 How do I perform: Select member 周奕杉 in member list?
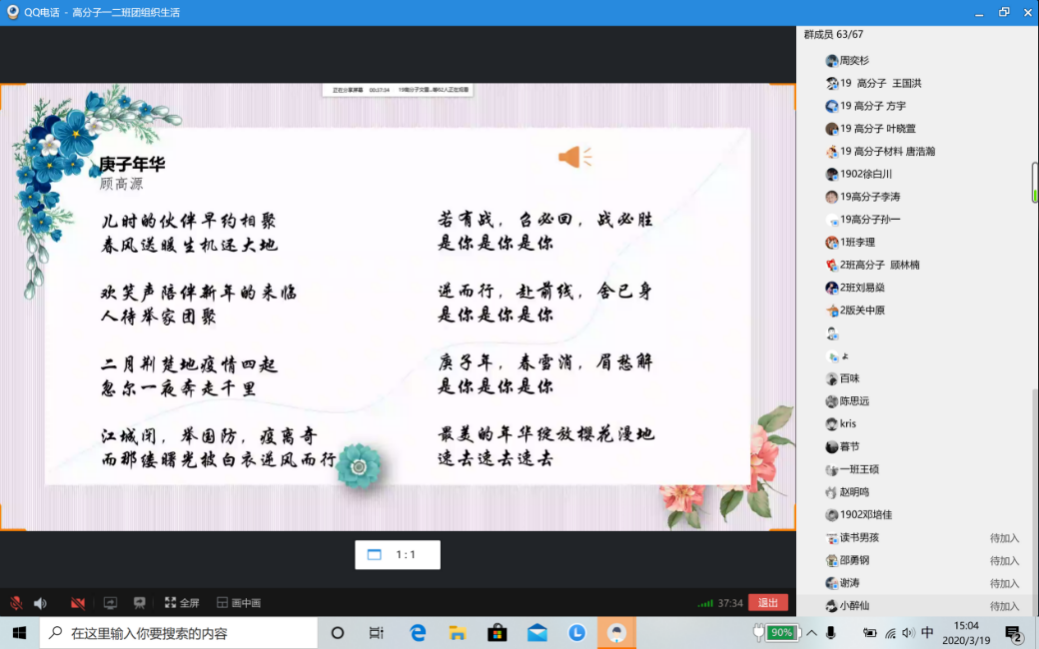point(853,61)
